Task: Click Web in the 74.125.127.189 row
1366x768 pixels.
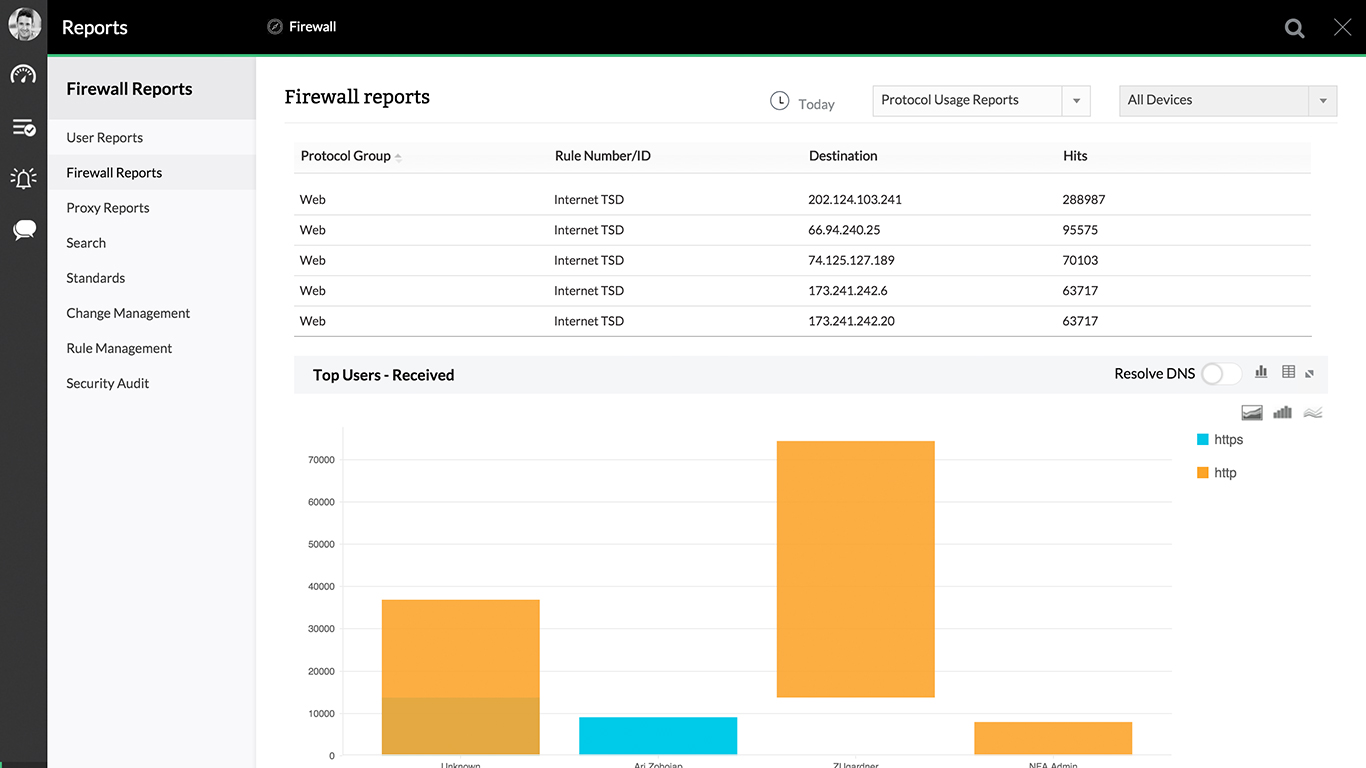Action: coord(313,260)
